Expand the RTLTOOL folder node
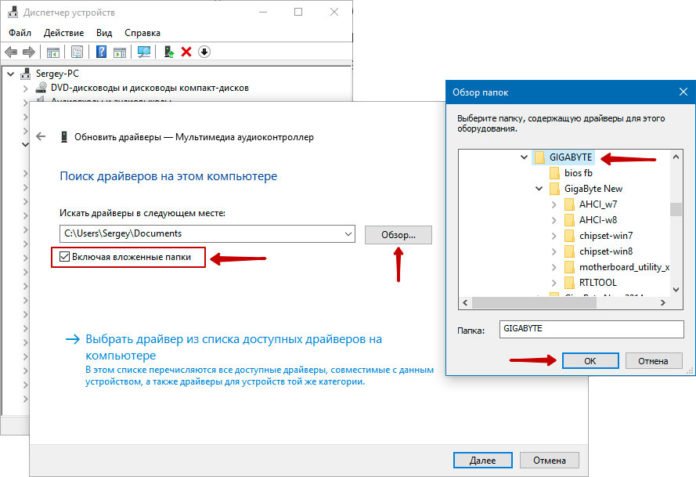Image resolution: width=696 pixels, height=477 pixels. click(554, 283)
